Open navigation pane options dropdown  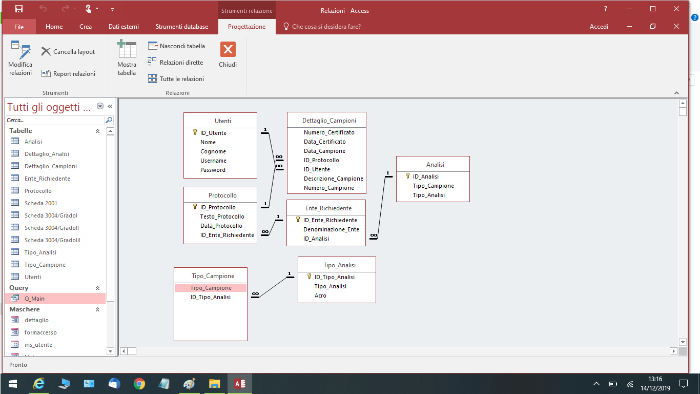100,106
